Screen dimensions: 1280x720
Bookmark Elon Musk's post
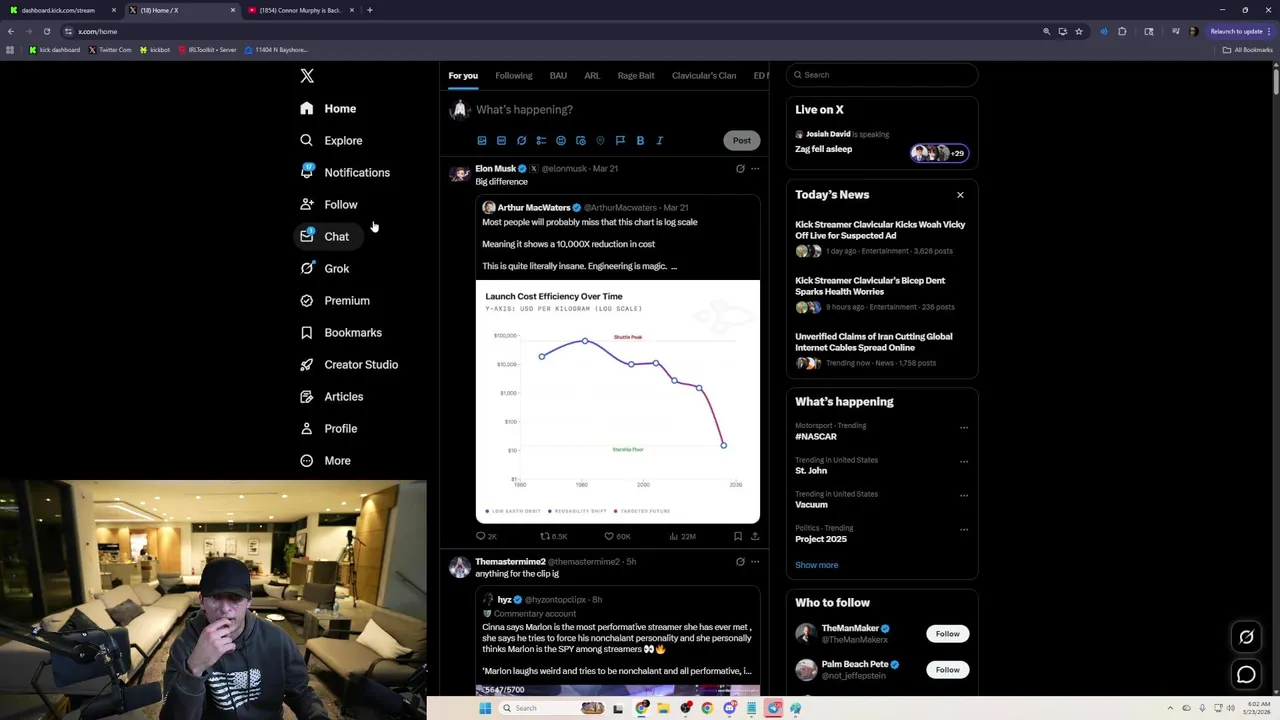click(x=738, y=536)
